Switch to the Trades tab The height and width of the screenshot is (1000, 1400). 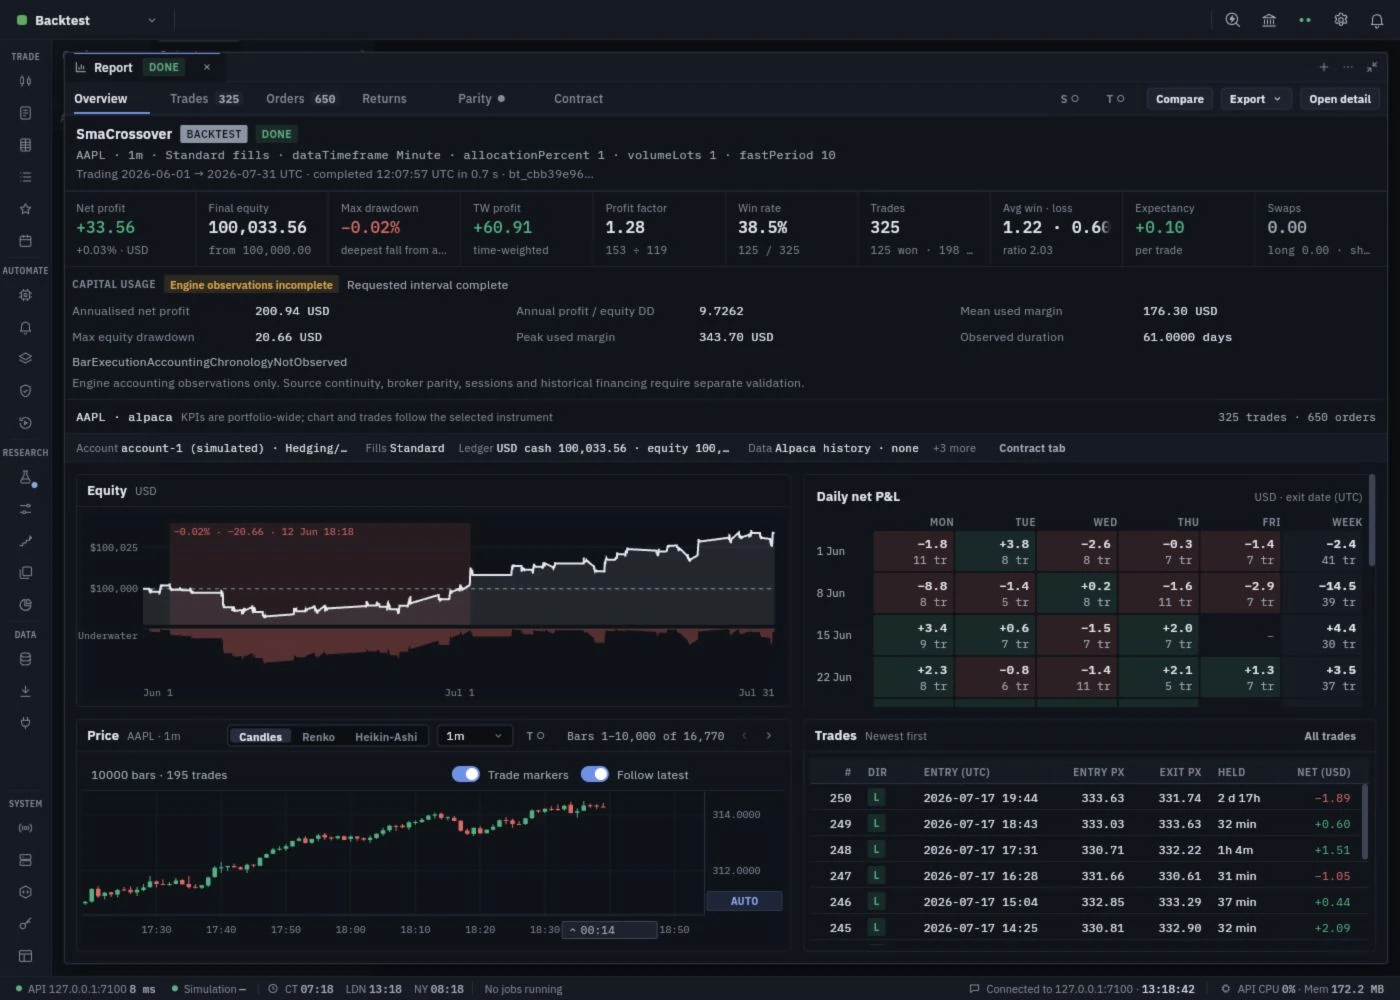coord(204,99)
